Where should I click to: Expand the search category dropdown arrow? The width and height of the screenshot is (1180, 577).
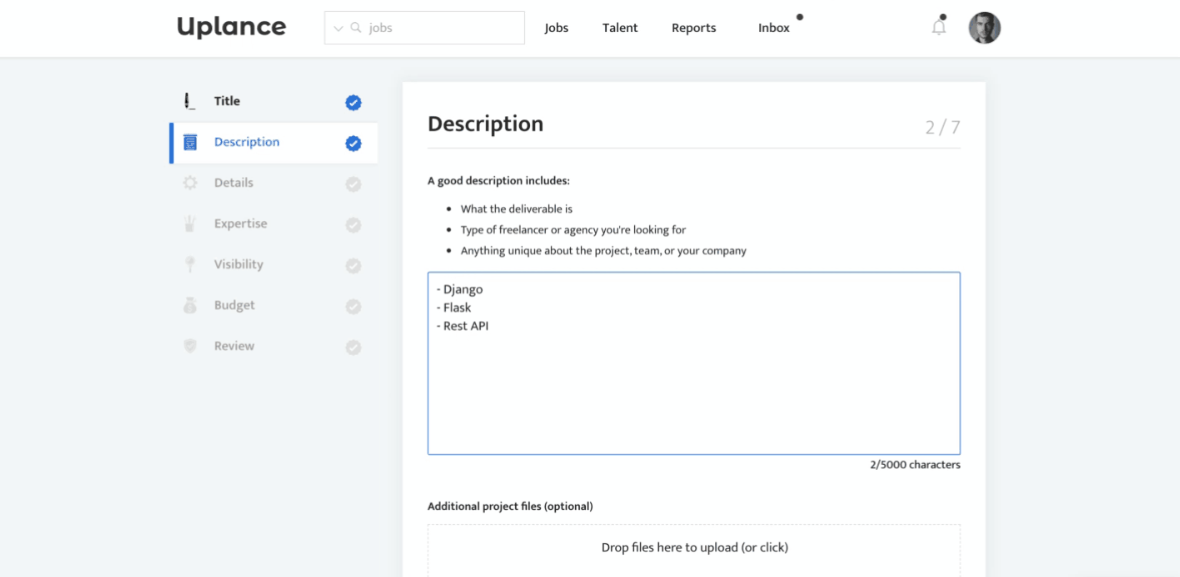[x=338, y=28]
